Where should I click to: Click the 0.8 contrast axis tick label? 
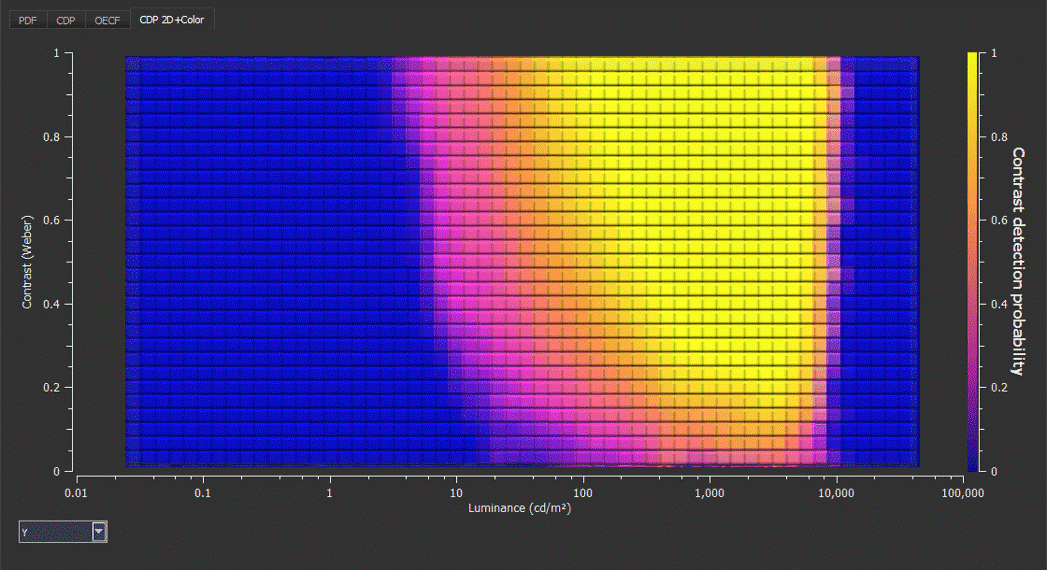pos(51,137)
